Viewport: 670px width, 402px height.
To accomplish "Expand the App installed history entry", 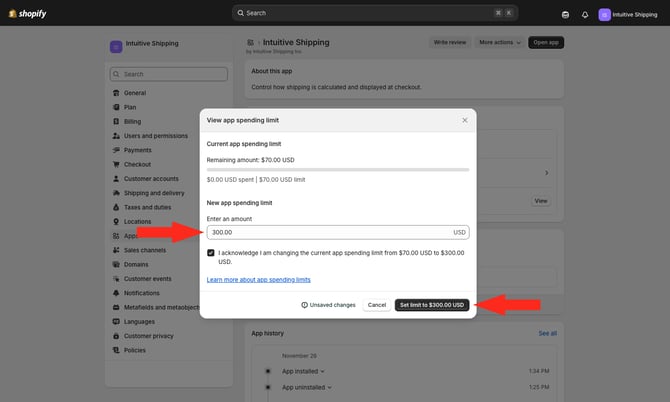I will (x=303, y=371).
